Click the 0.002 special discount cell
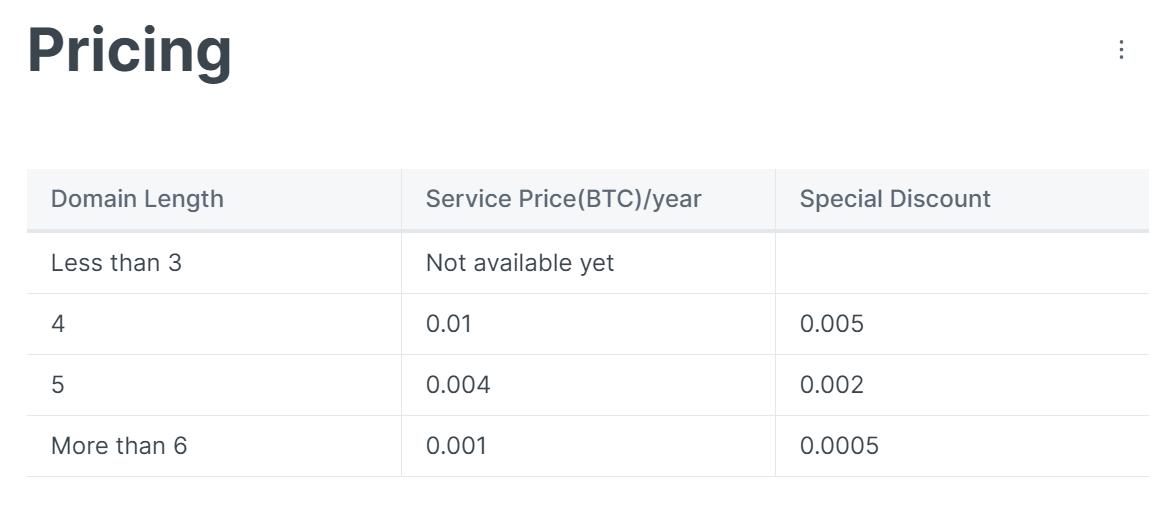This screenshot has width=1152, height=505. (x=831, y=385)
